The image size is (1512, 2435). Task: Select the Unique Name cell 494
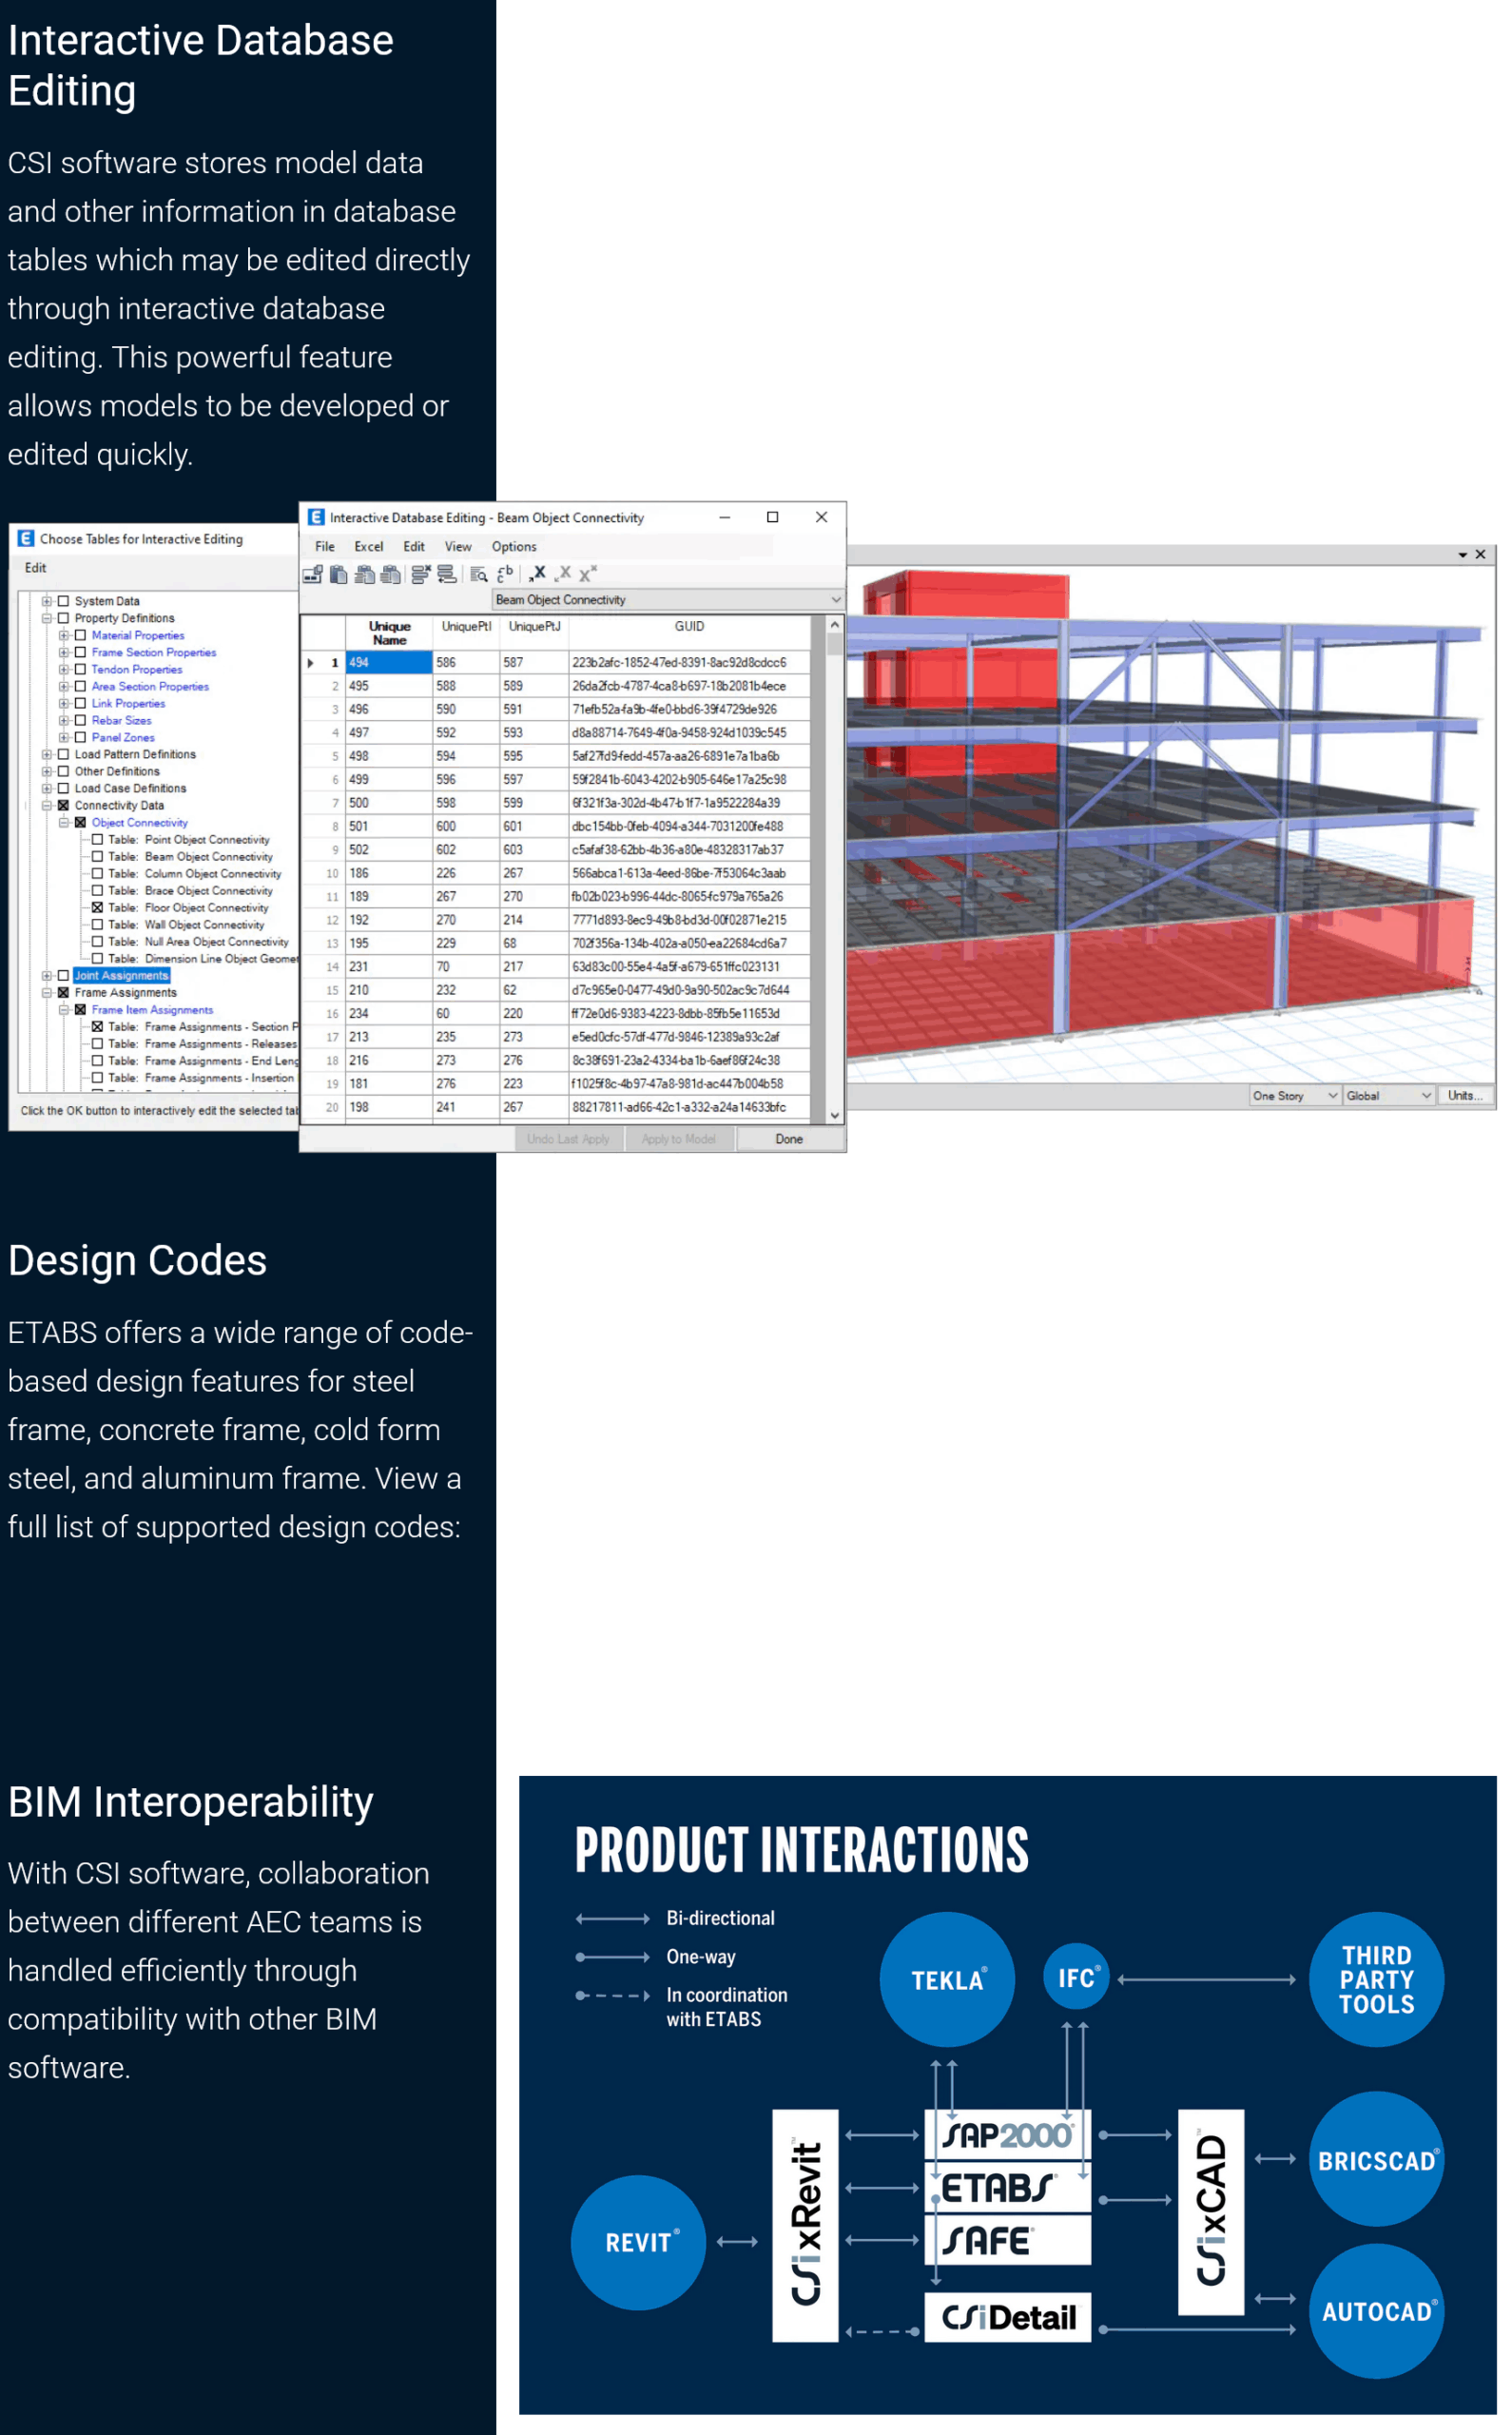pos(388,662)
